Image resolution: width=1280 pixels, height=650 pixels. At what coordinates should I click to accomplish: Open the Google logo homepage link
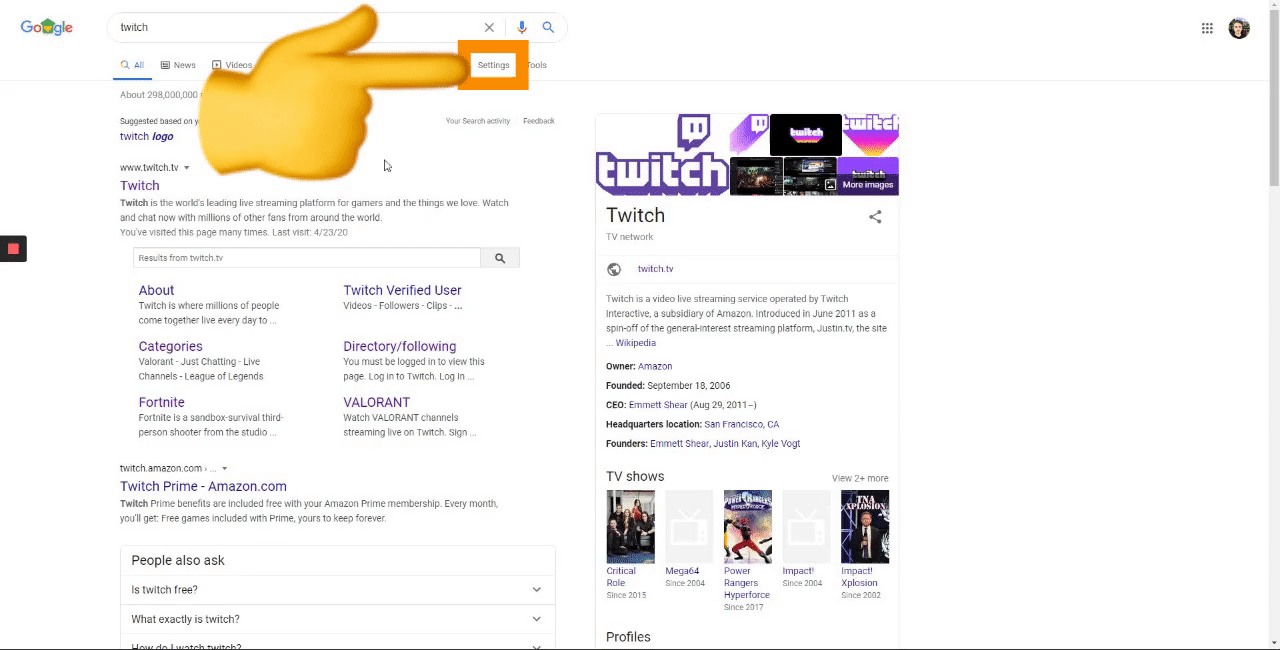pyautogui.click(x=47, y=28)
